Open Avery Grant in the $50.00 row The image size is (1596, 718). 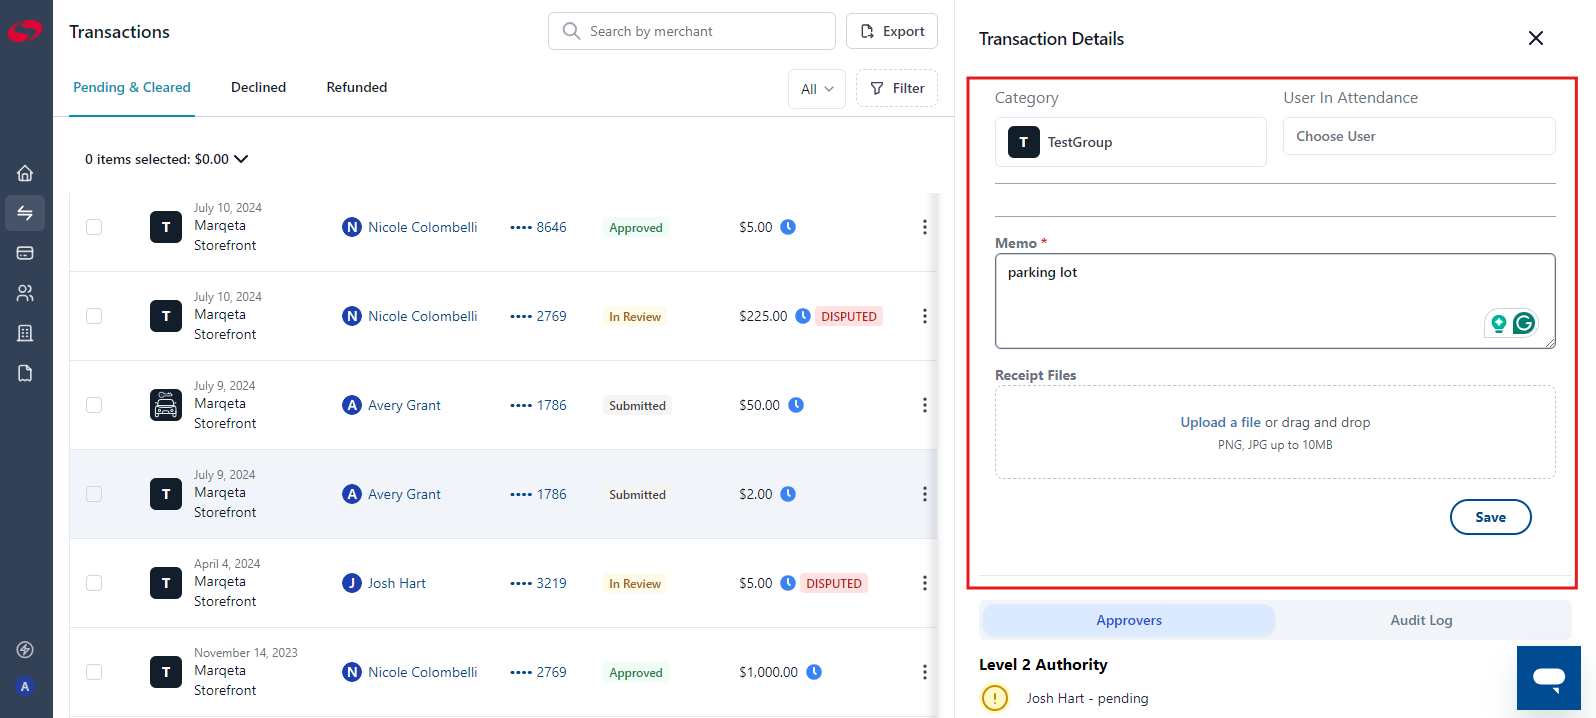click(404, 405)
